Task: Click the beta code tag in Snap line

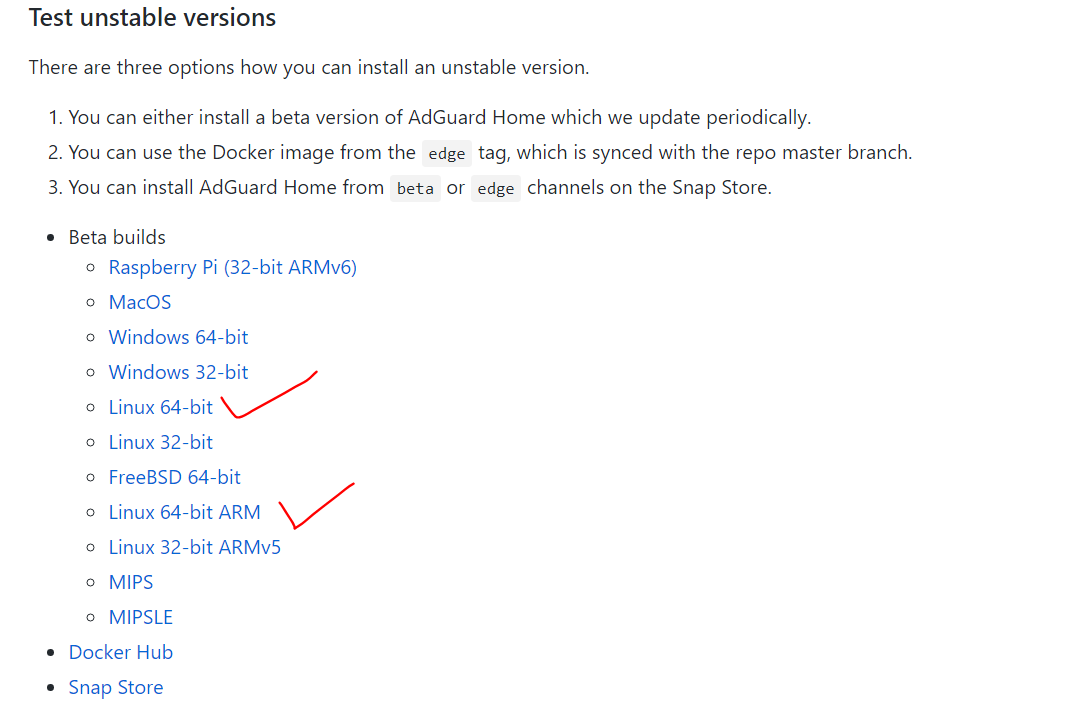Action: pyautogui.click(x=415, y=188)
